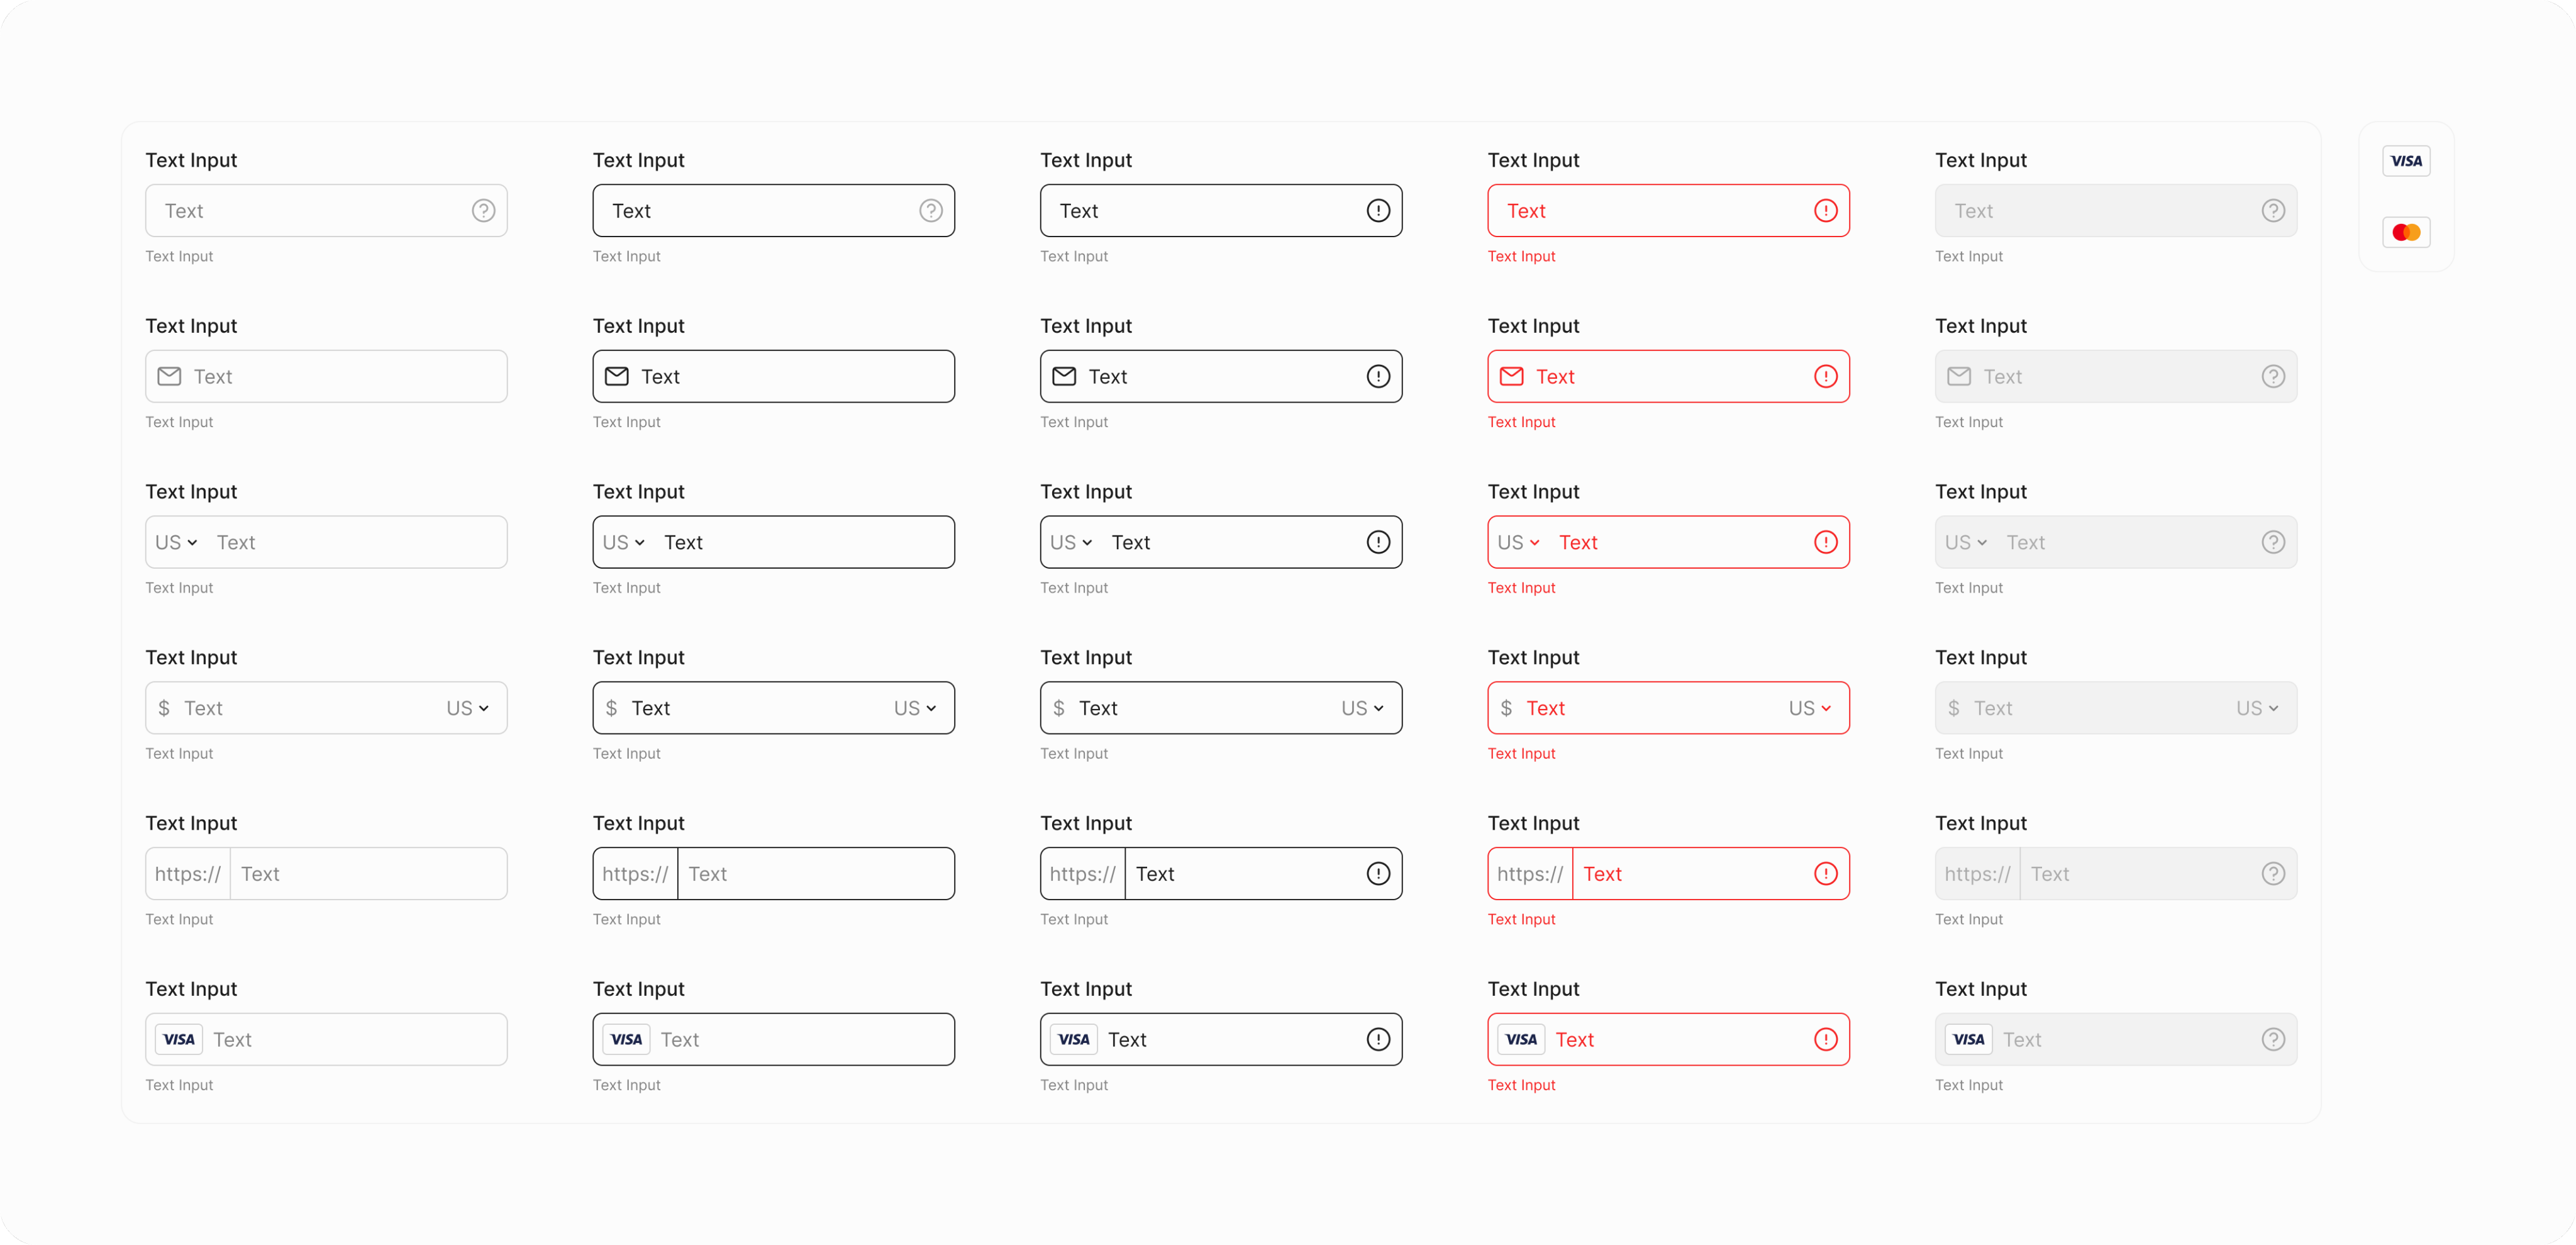Click alert icon in red envelope input
The width and height of the screenshot is (2576, 1245).
(1825, 376)
